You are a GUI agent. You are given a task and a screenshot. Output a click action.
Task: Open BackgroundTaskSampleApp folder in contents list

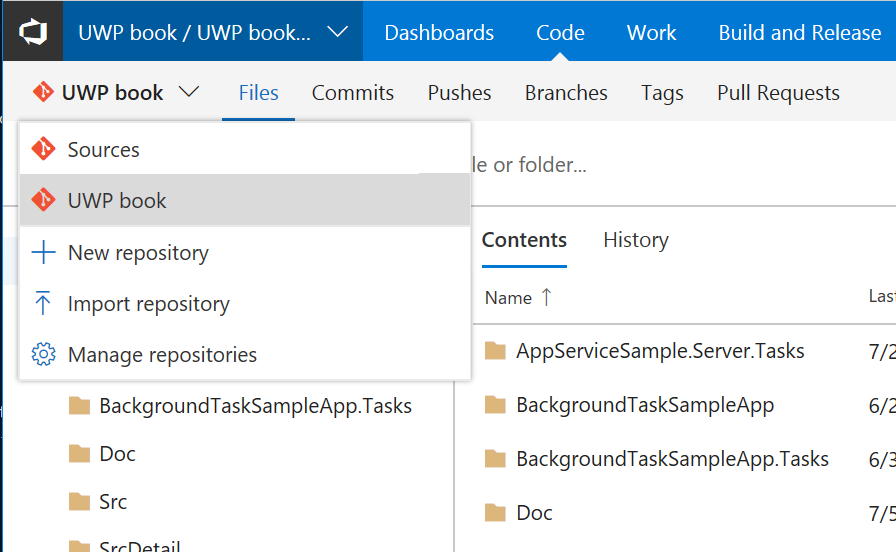click(645, 405)
